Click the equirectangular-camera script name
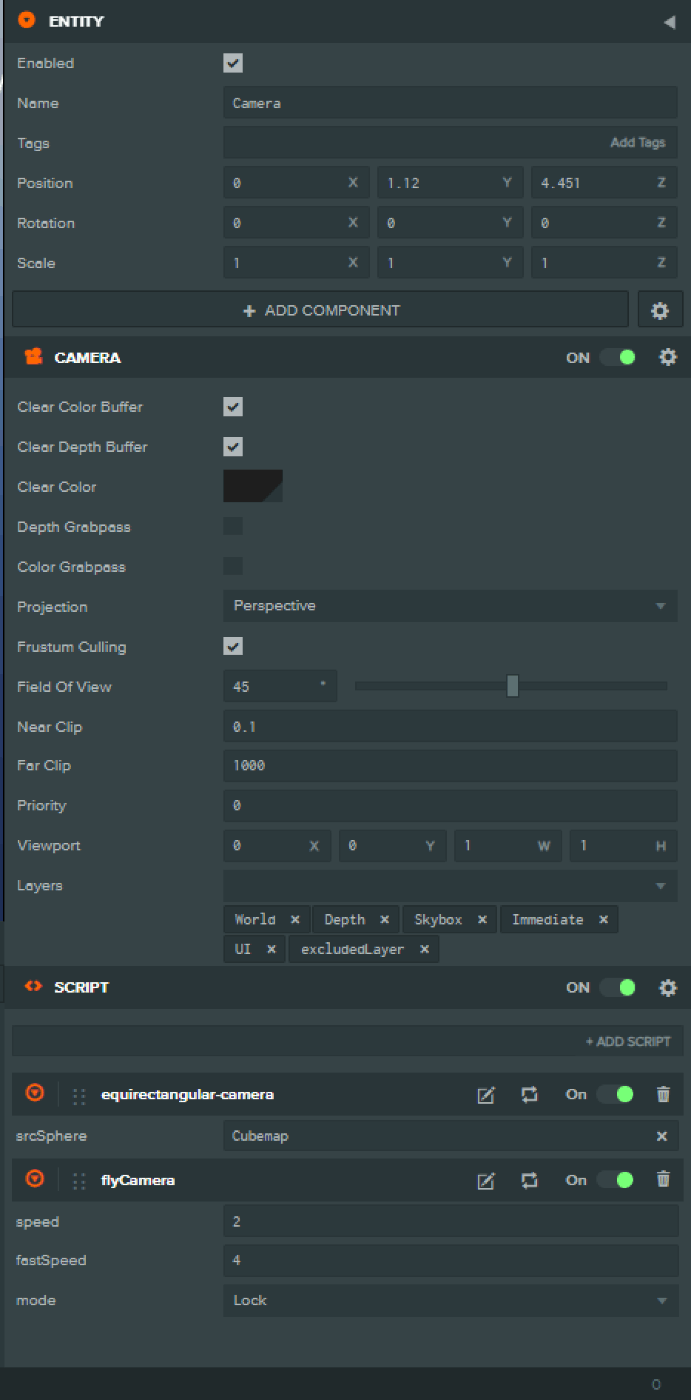Screen dimensions: 691x1400 pos(187,1095)
